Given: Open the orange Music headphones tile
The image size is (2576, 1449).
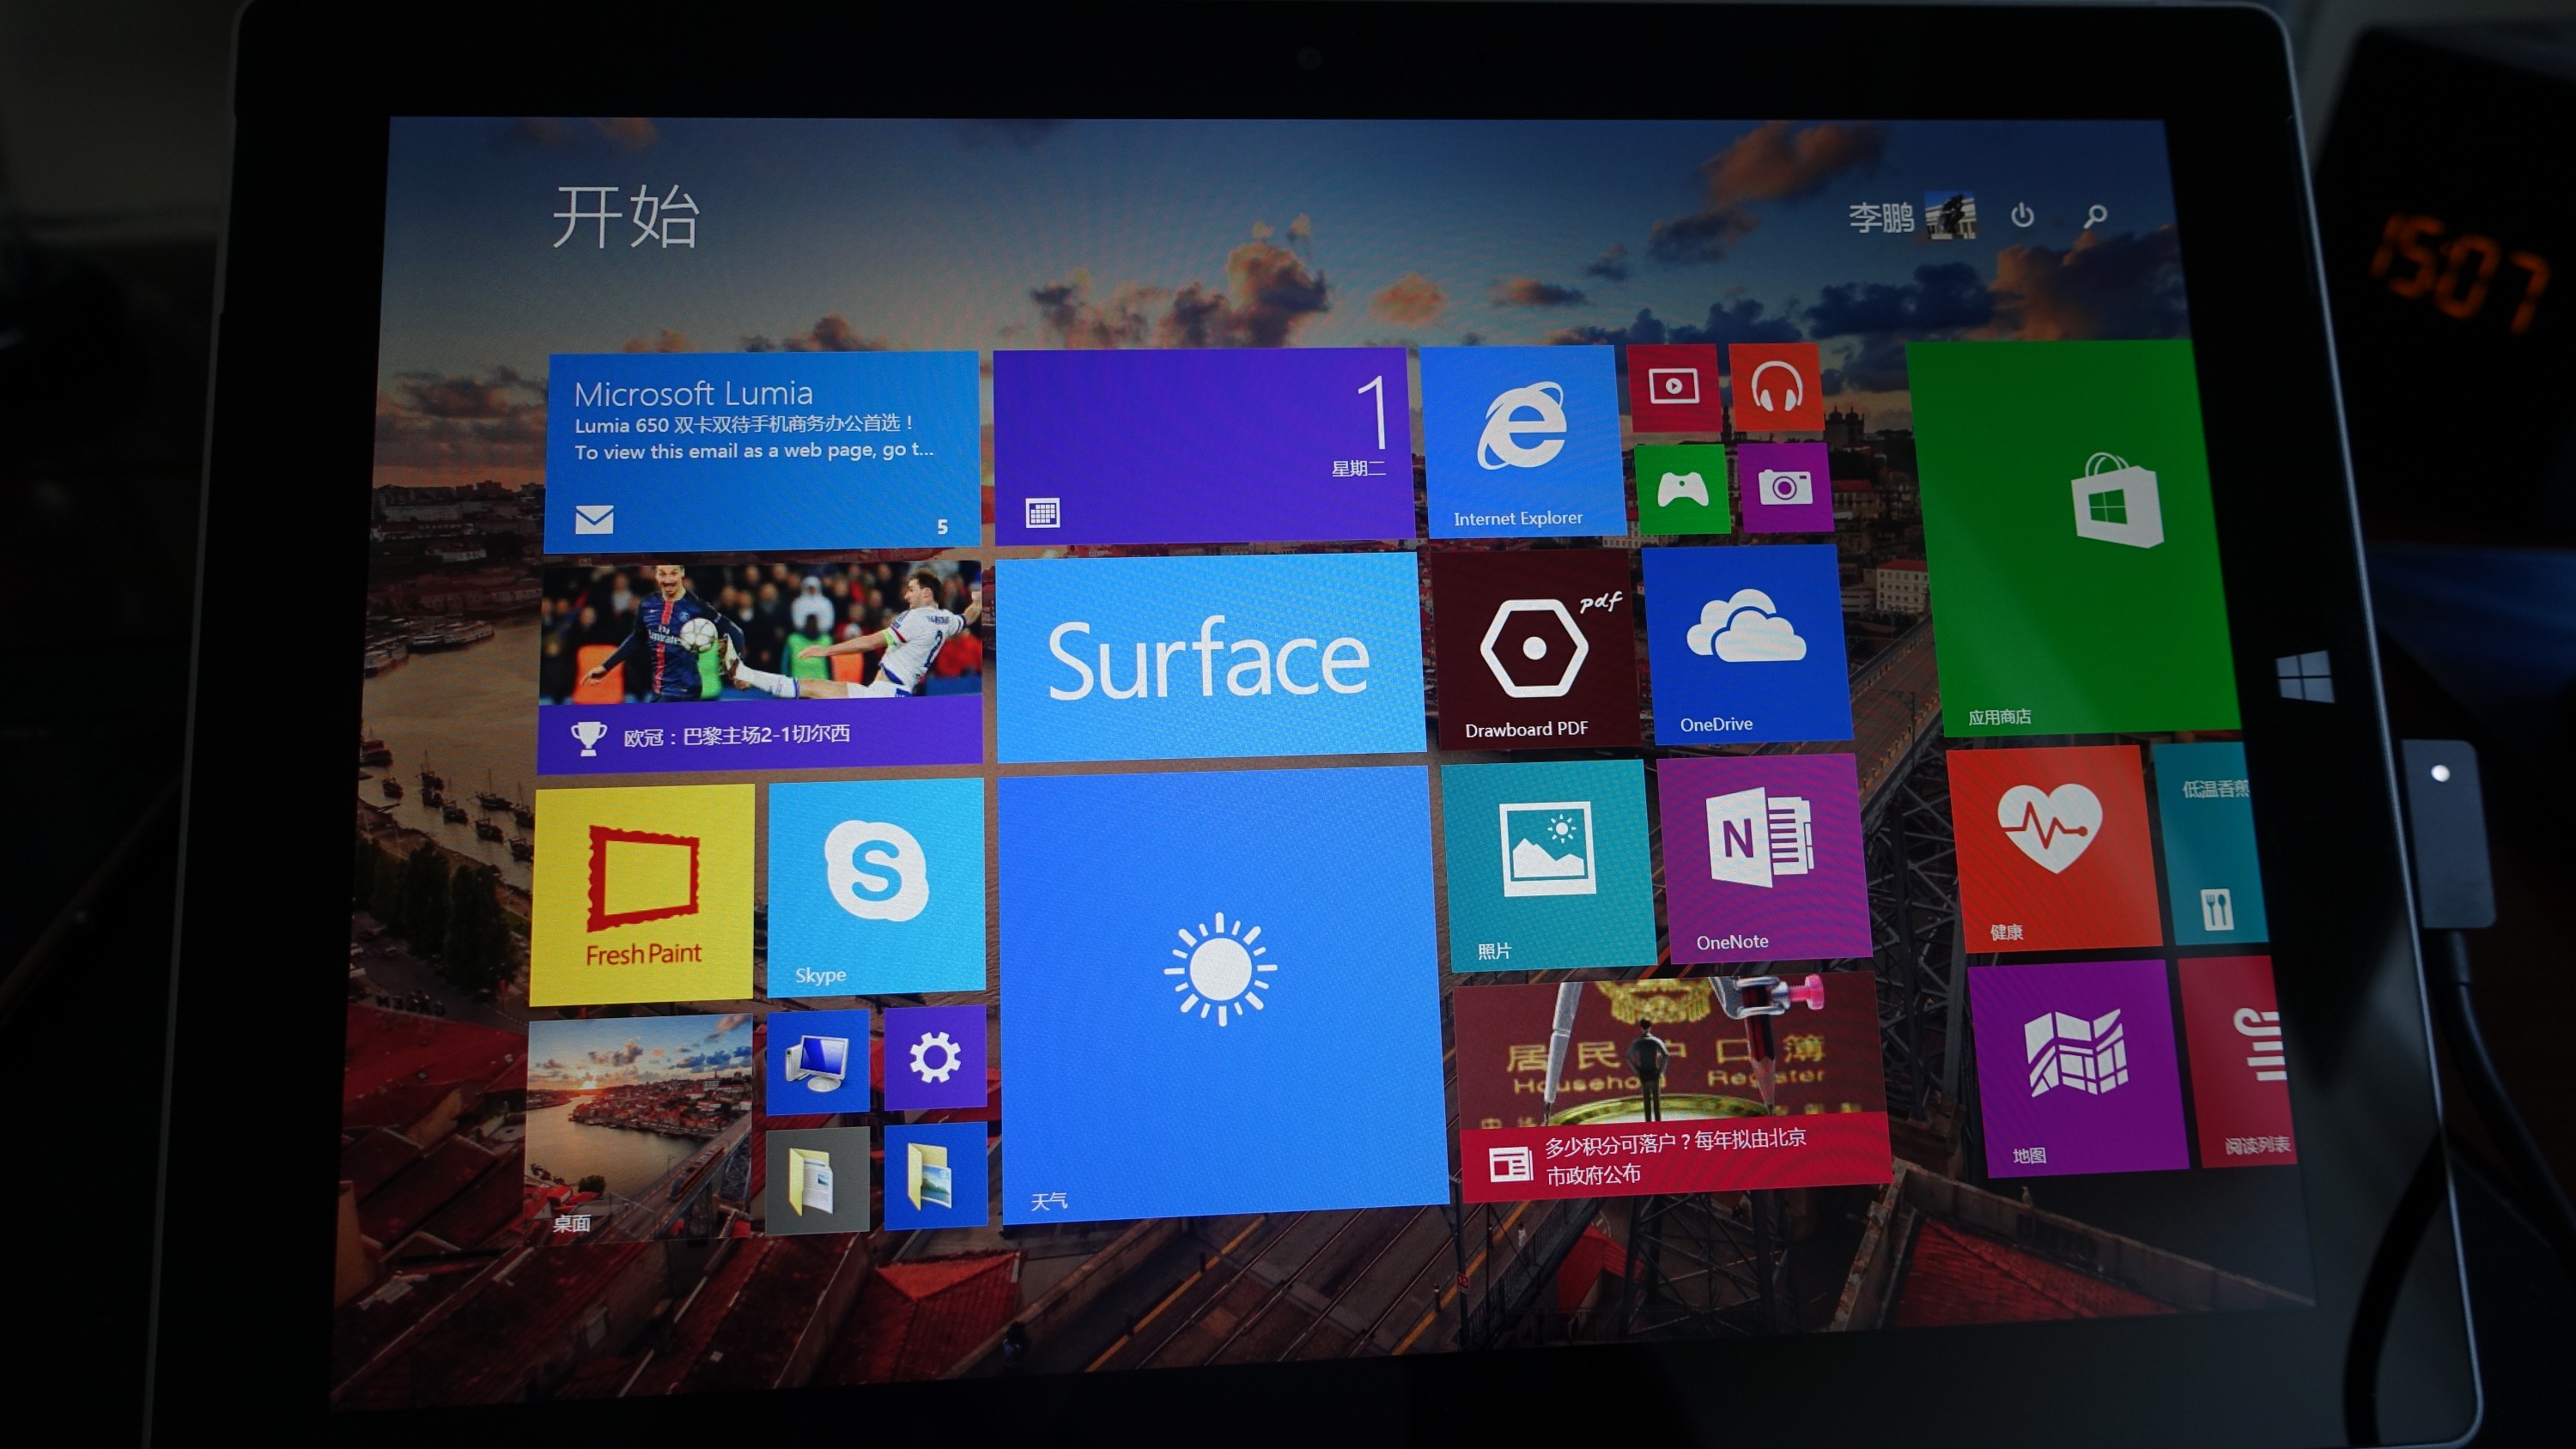Looking at the screenshot, I should [1777, 388].
